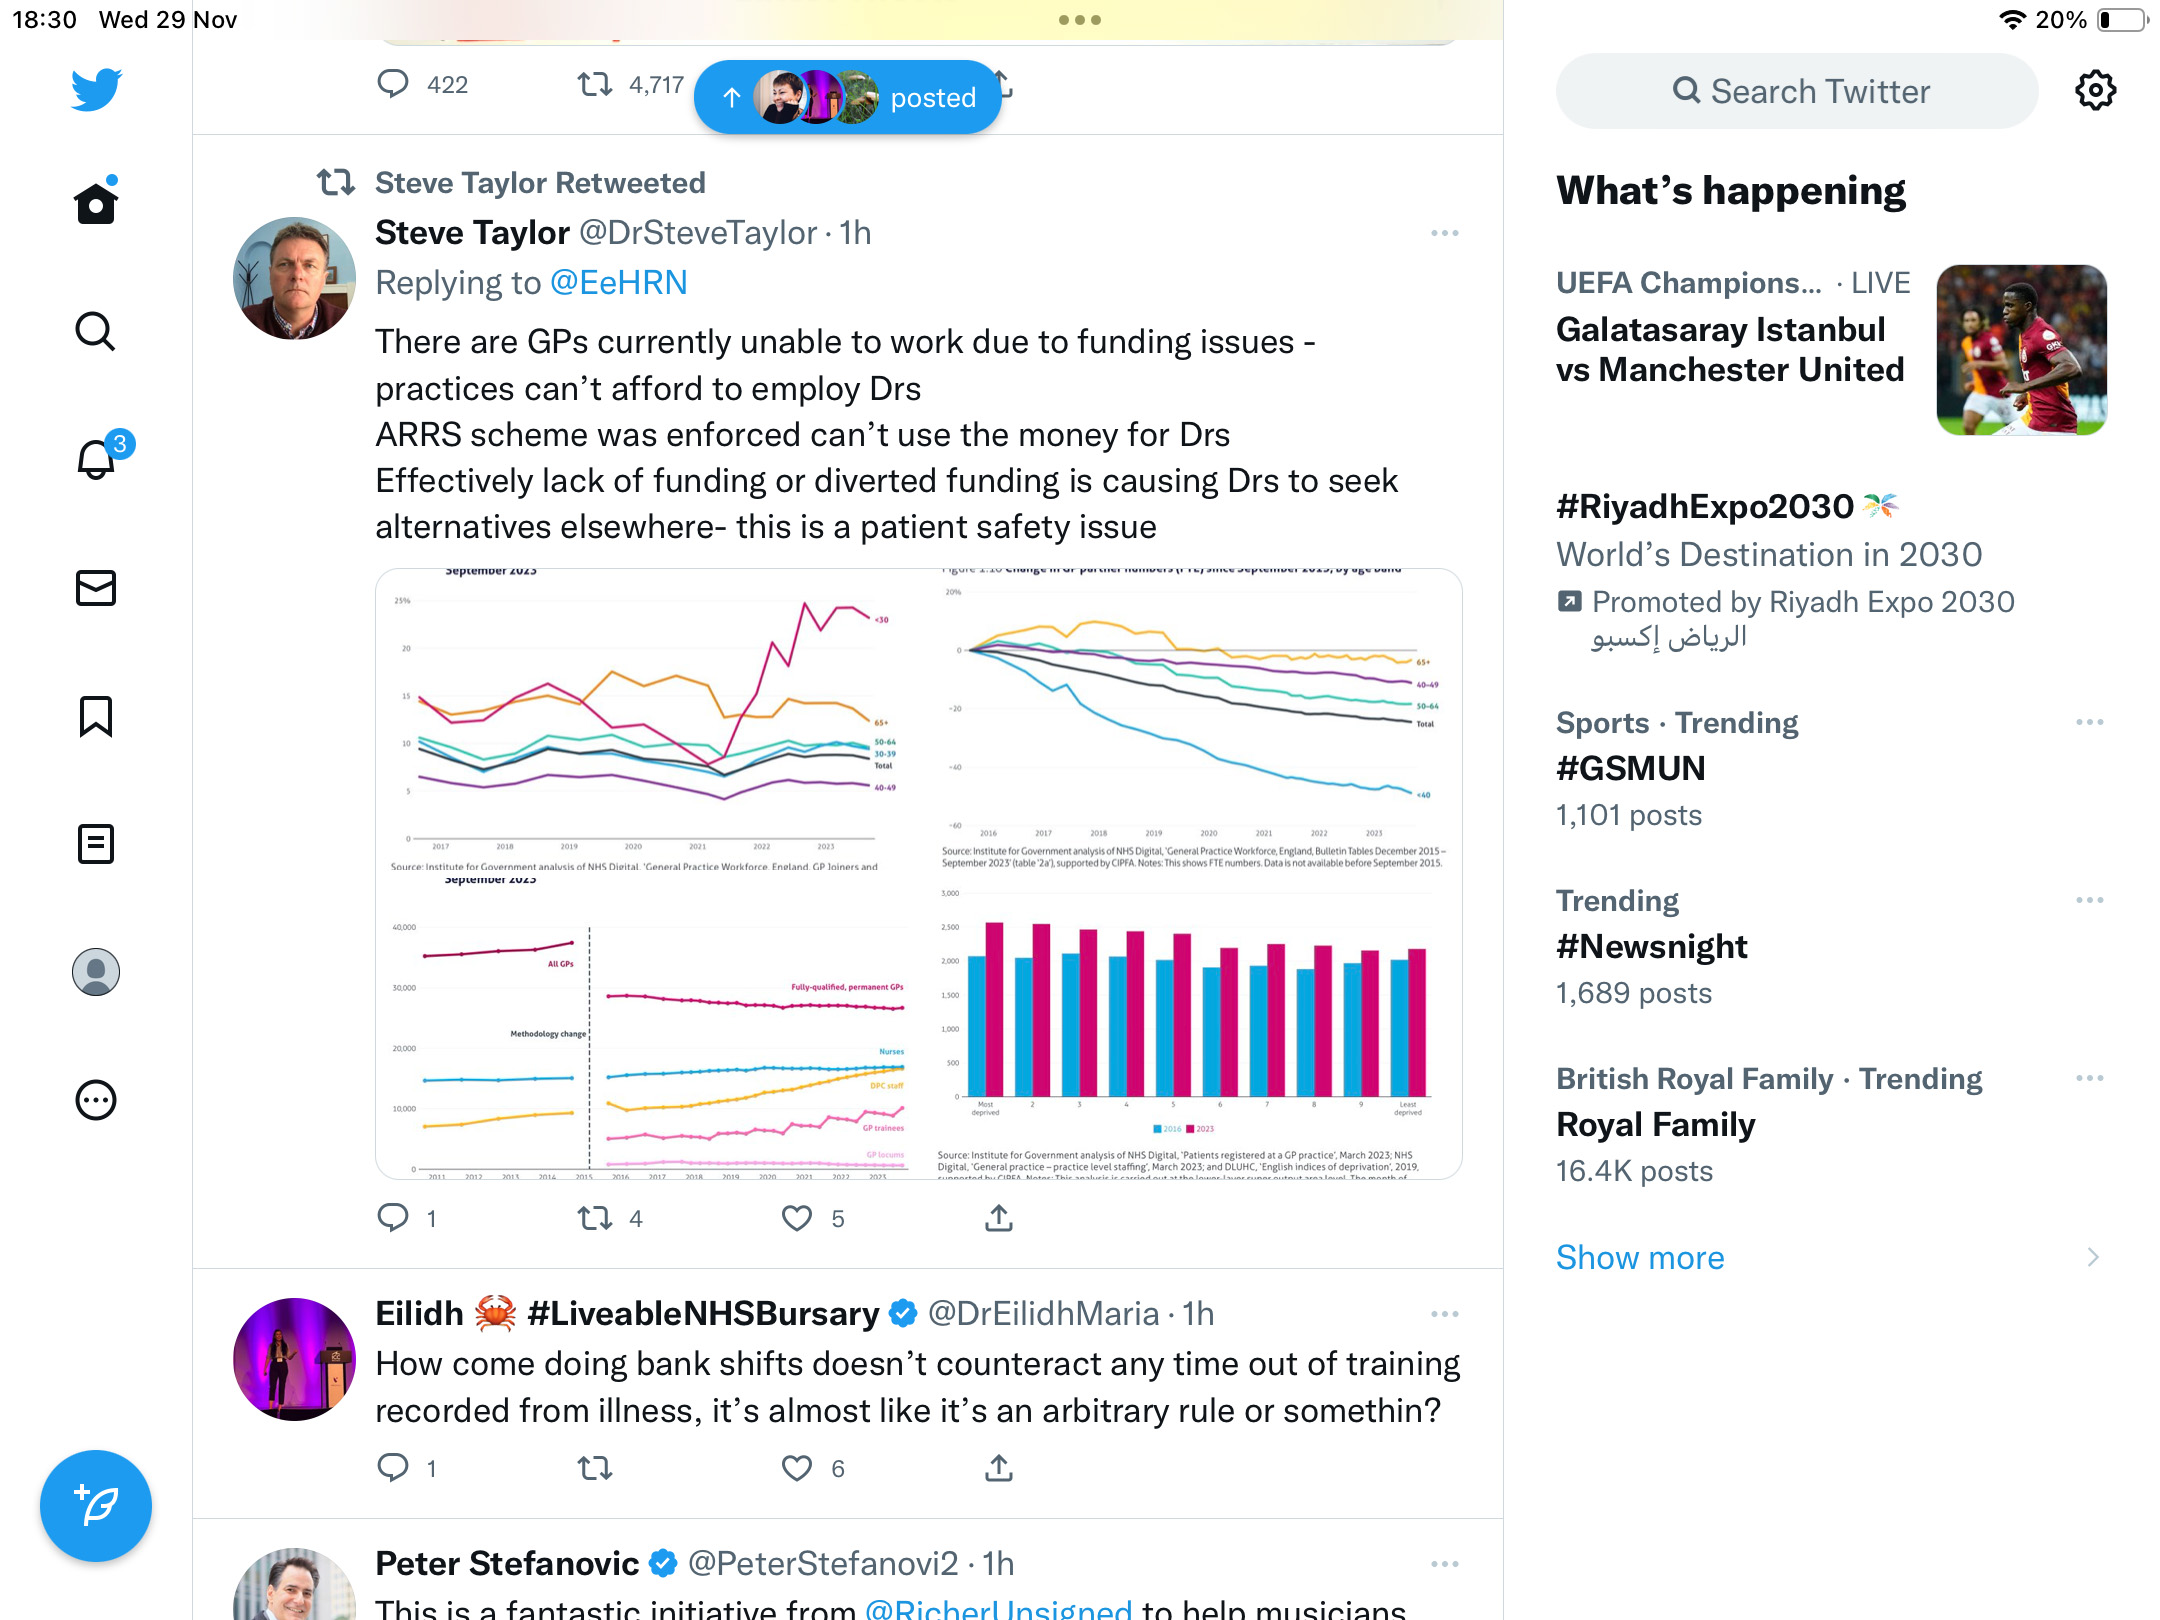Open the @EeHRN mention link
This screenshot has width=2160, height=1620.
(619, 283)
